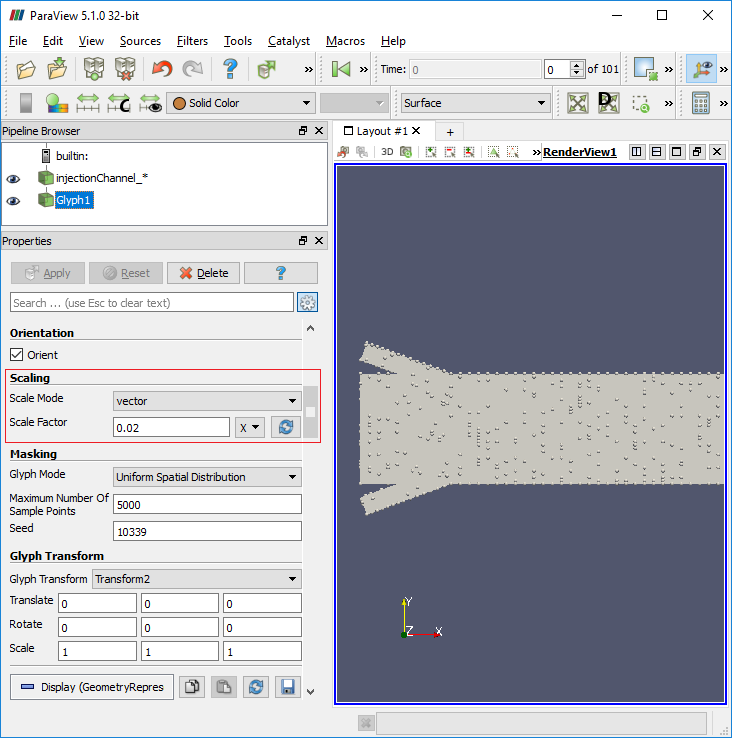This screenshot has width=732, height=738.
Task: Open the Macros menu
Action: (345, 41)
